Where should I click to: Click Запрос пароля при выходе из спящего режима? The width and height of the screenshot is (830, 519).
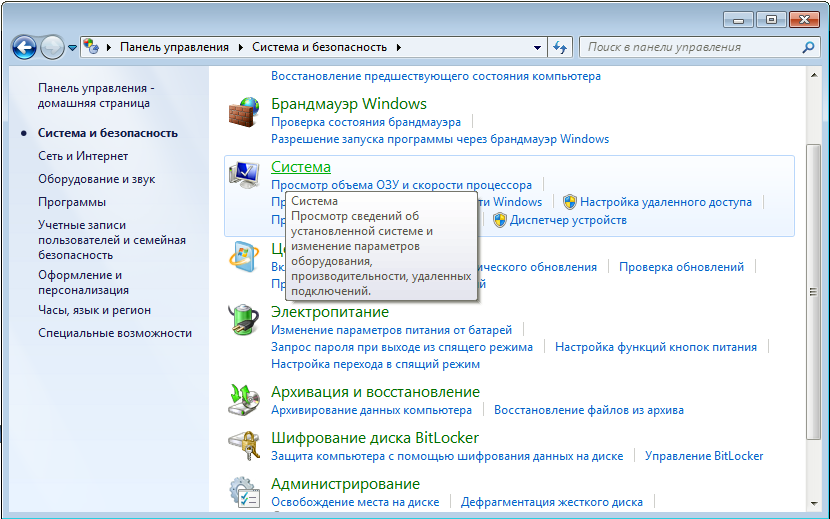pyautogui.click(x=402, y=347)
